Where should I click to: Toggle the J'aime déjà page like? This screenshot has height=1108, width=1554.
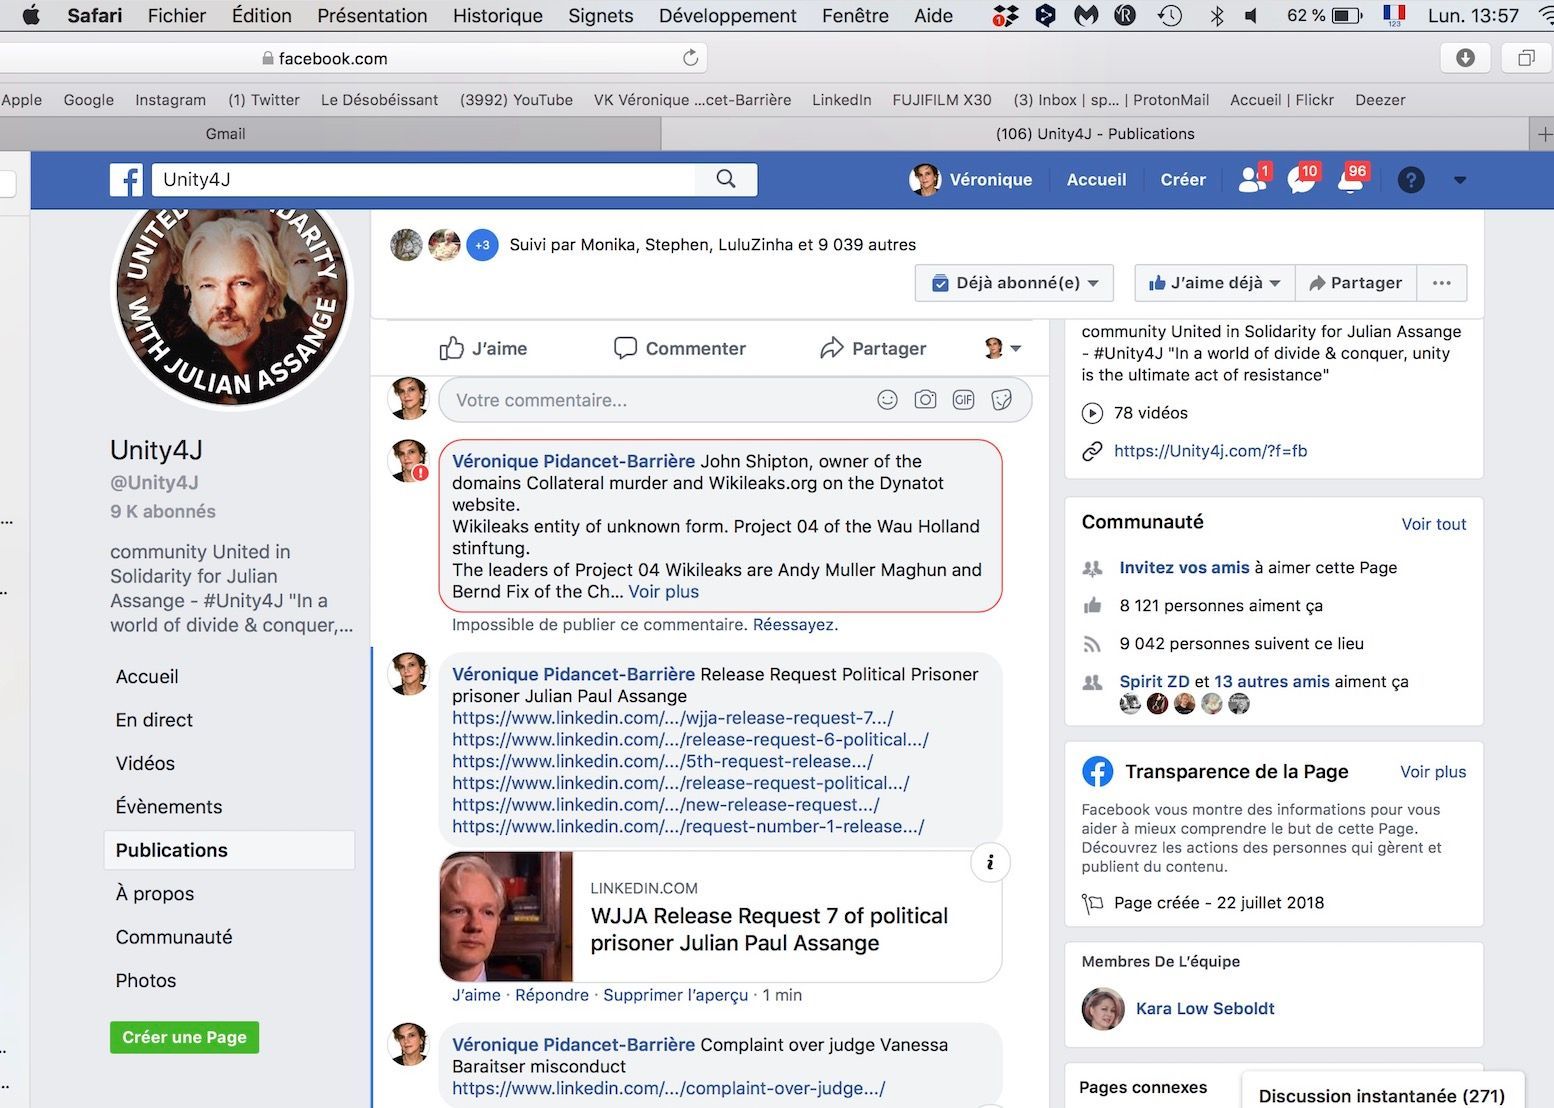[x=1214, y=283]
